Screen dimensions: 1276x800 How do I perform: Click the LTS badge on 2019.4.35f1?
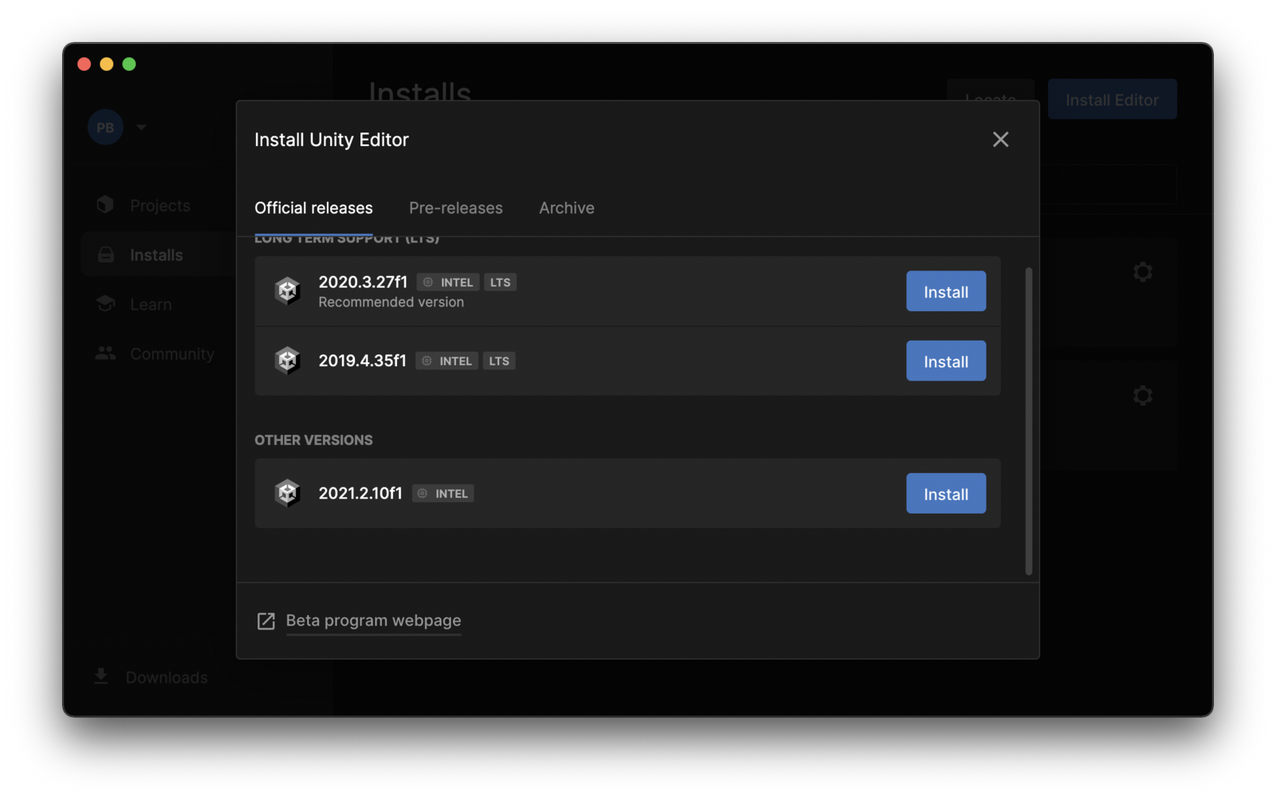[499, 361]
